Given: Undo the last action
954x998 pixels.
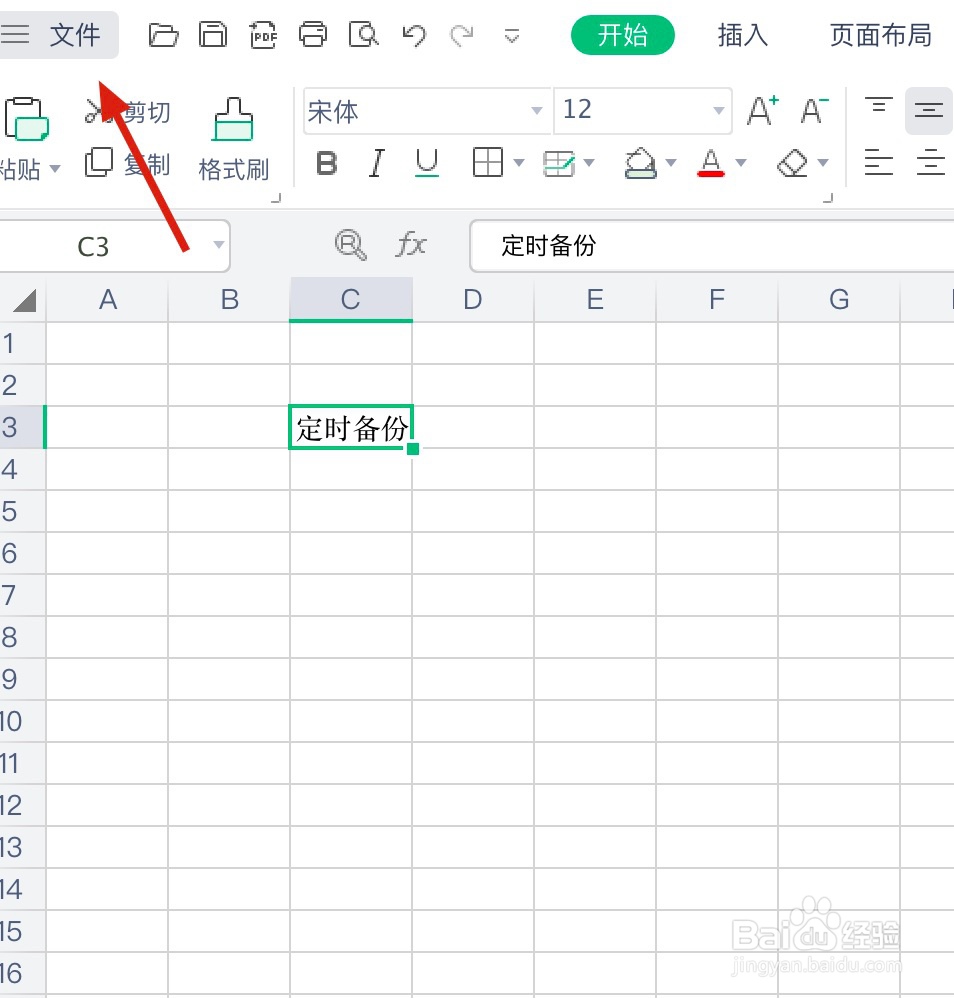Looking at the screenshot, I should tap(414, 36).
